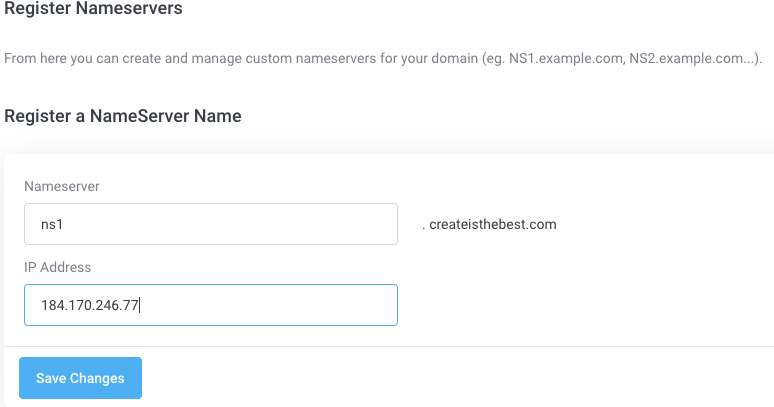Place cursor on the 184.170.246.77 address text
Screen dimensions: 774x407
90,305
